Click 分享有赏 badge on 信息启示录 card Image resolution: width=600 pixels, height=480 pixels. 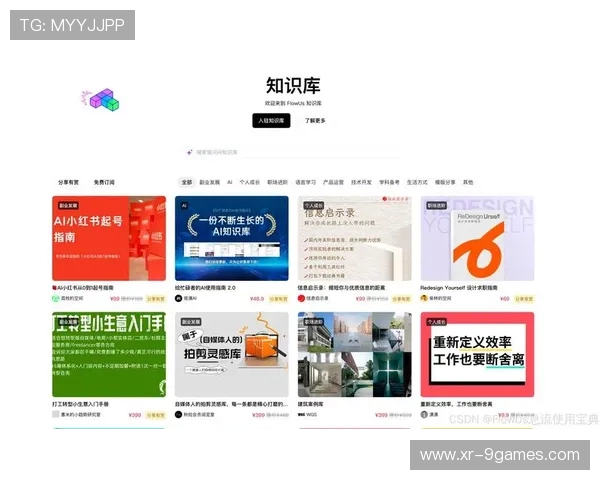401,299
